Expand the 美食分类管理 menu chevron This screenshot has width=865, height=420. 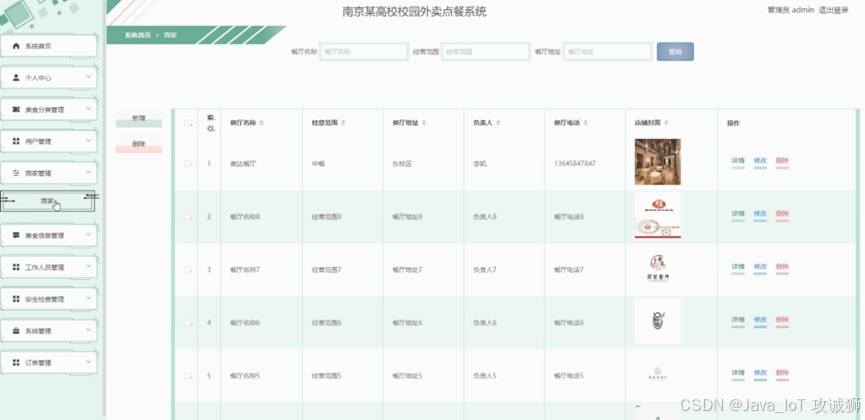88,109
